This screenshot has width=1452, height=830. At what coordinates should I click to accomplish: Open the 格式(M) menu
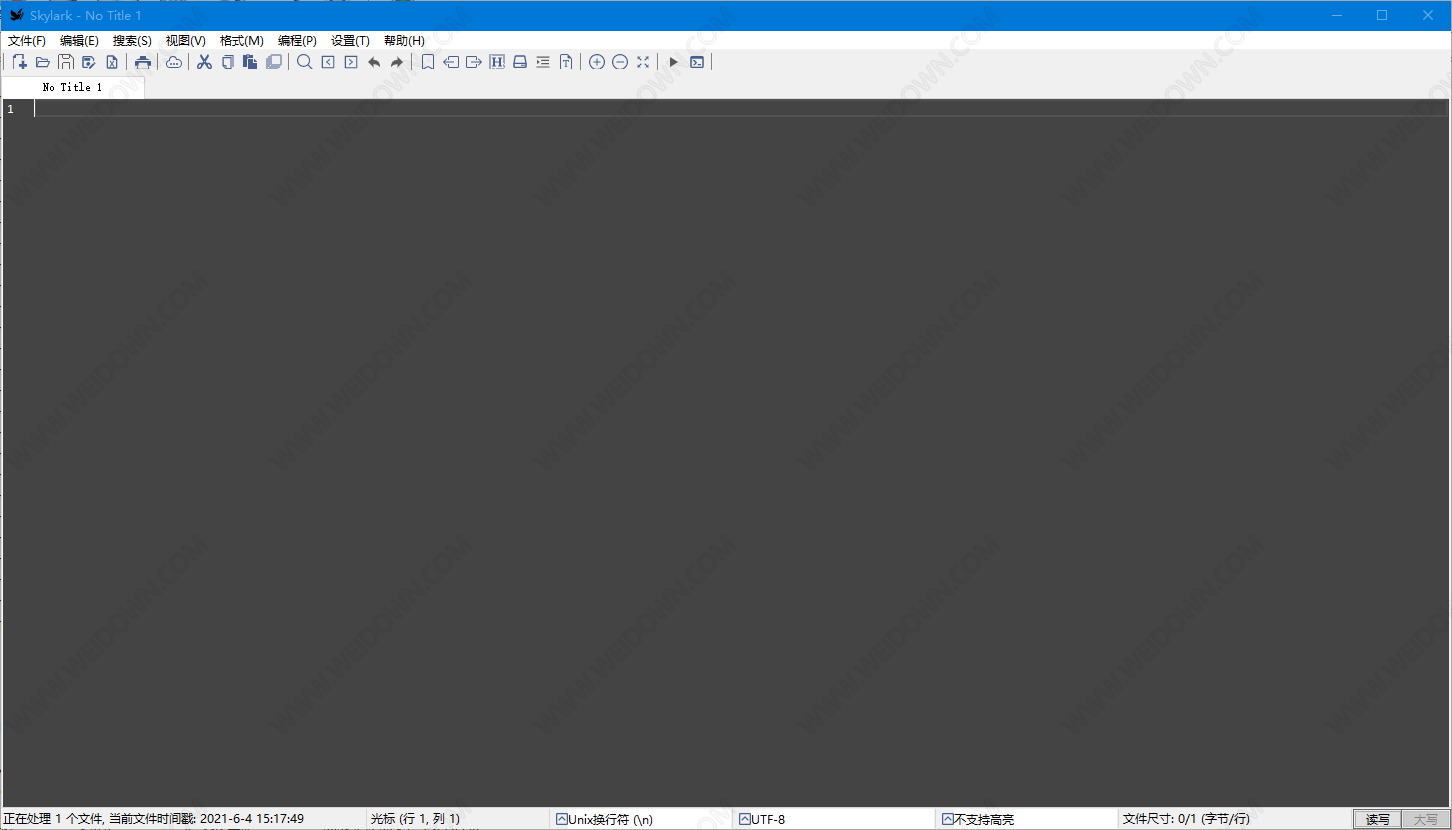(242, 41)
